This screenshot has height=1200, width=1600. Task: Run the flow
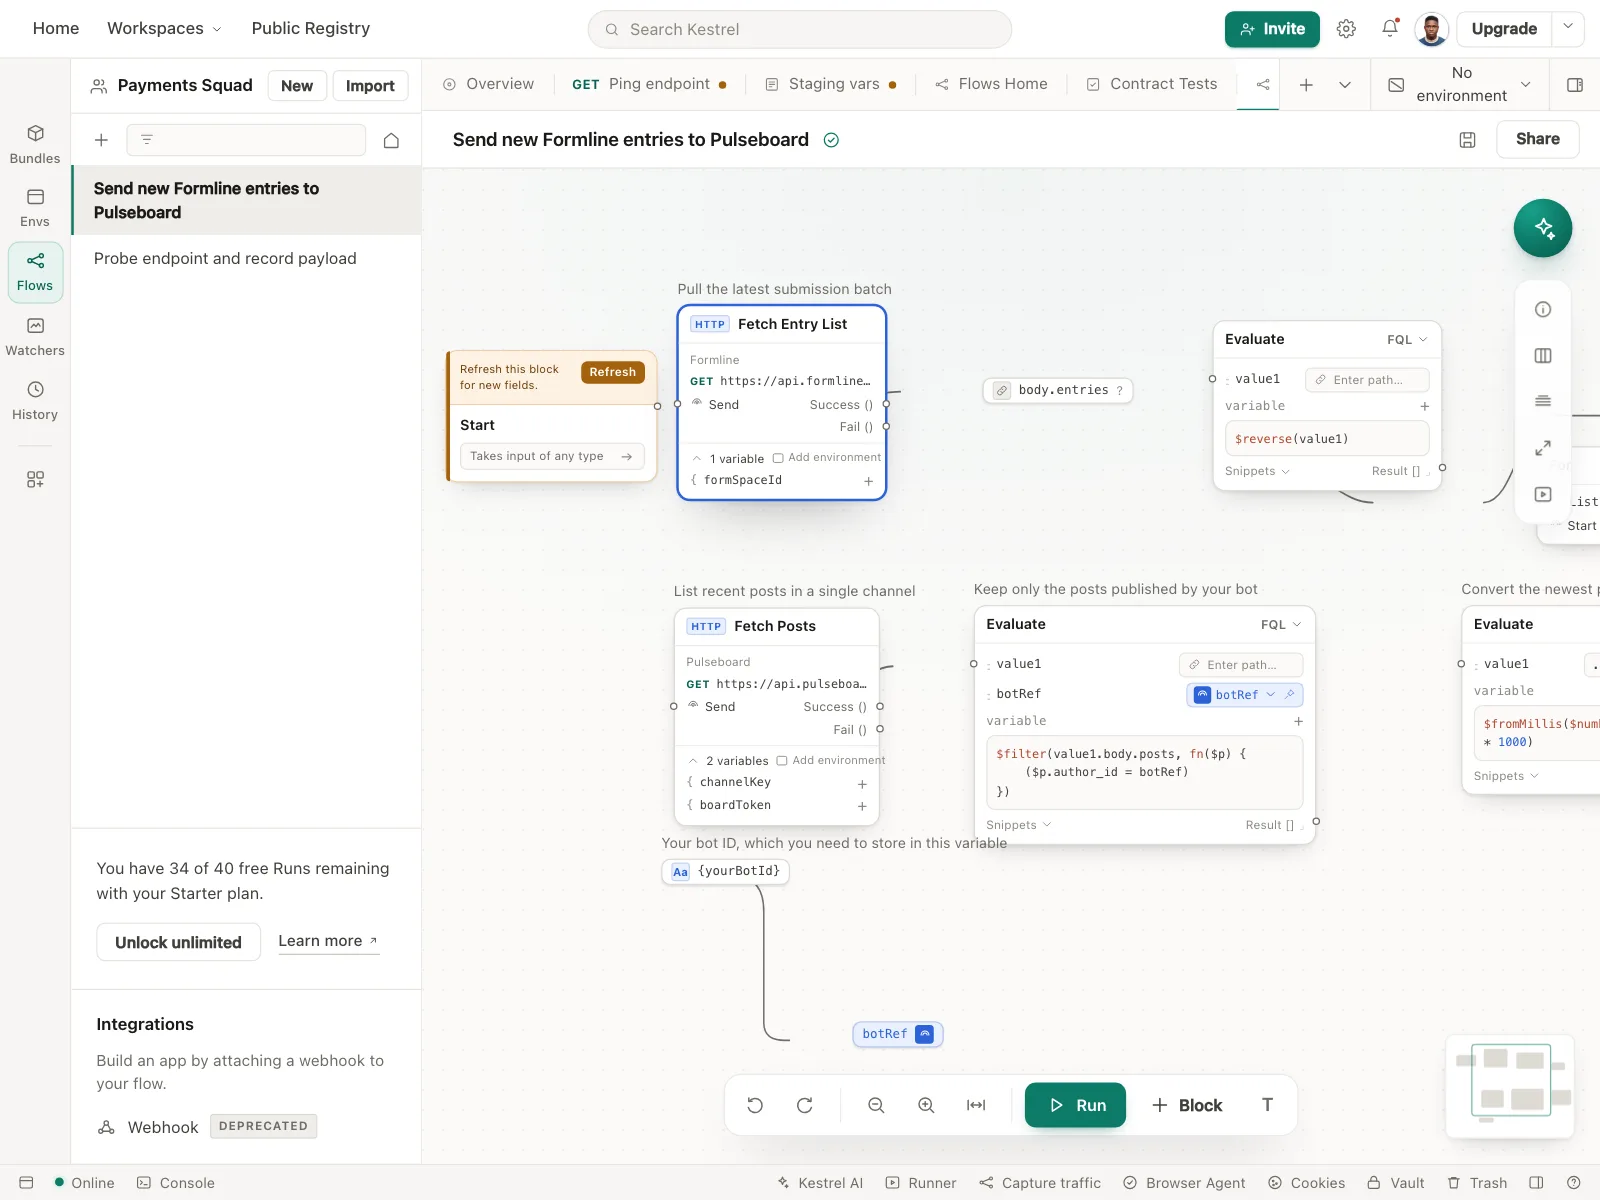[1076, 1105]
